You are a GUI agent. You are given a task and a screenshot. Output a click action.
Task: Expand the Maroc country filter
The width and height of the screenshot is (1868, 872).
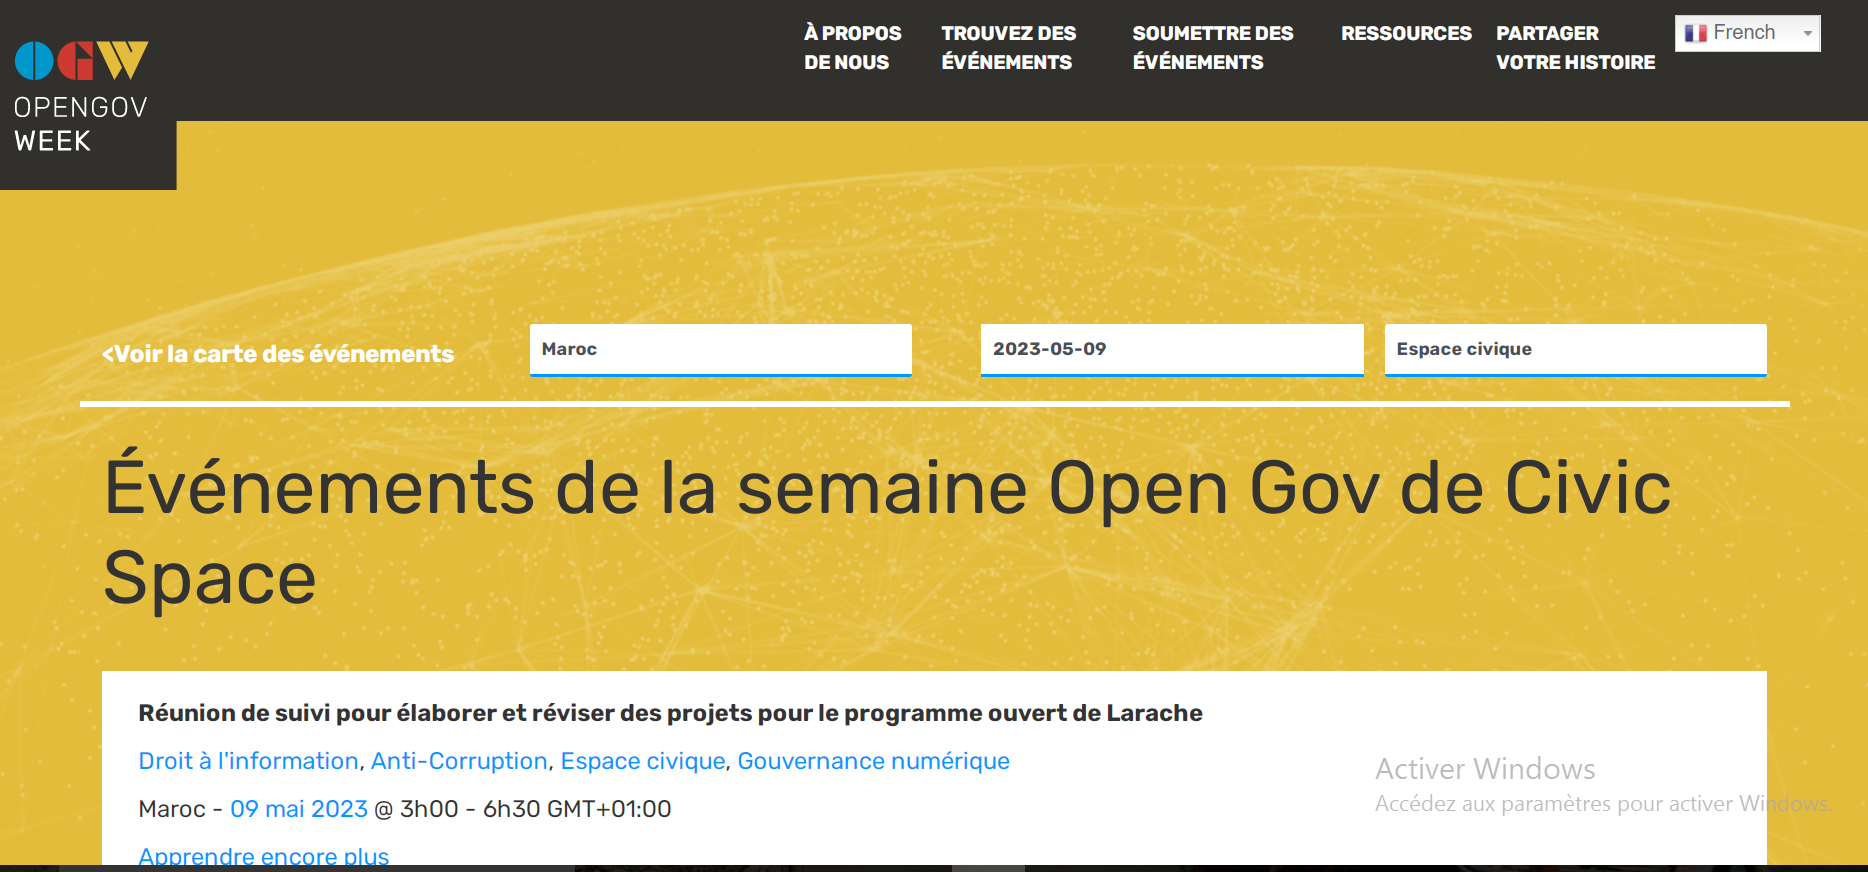721,350
